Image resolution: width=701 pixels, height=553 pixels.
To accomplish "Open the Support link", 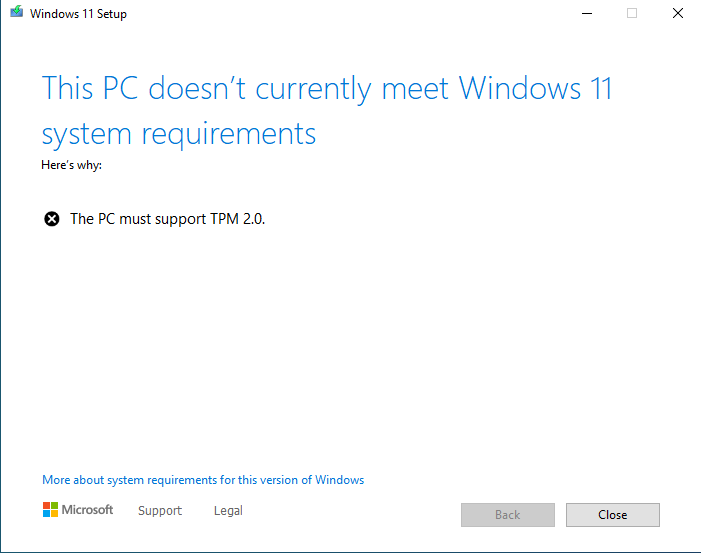I will tap(160, 511).
